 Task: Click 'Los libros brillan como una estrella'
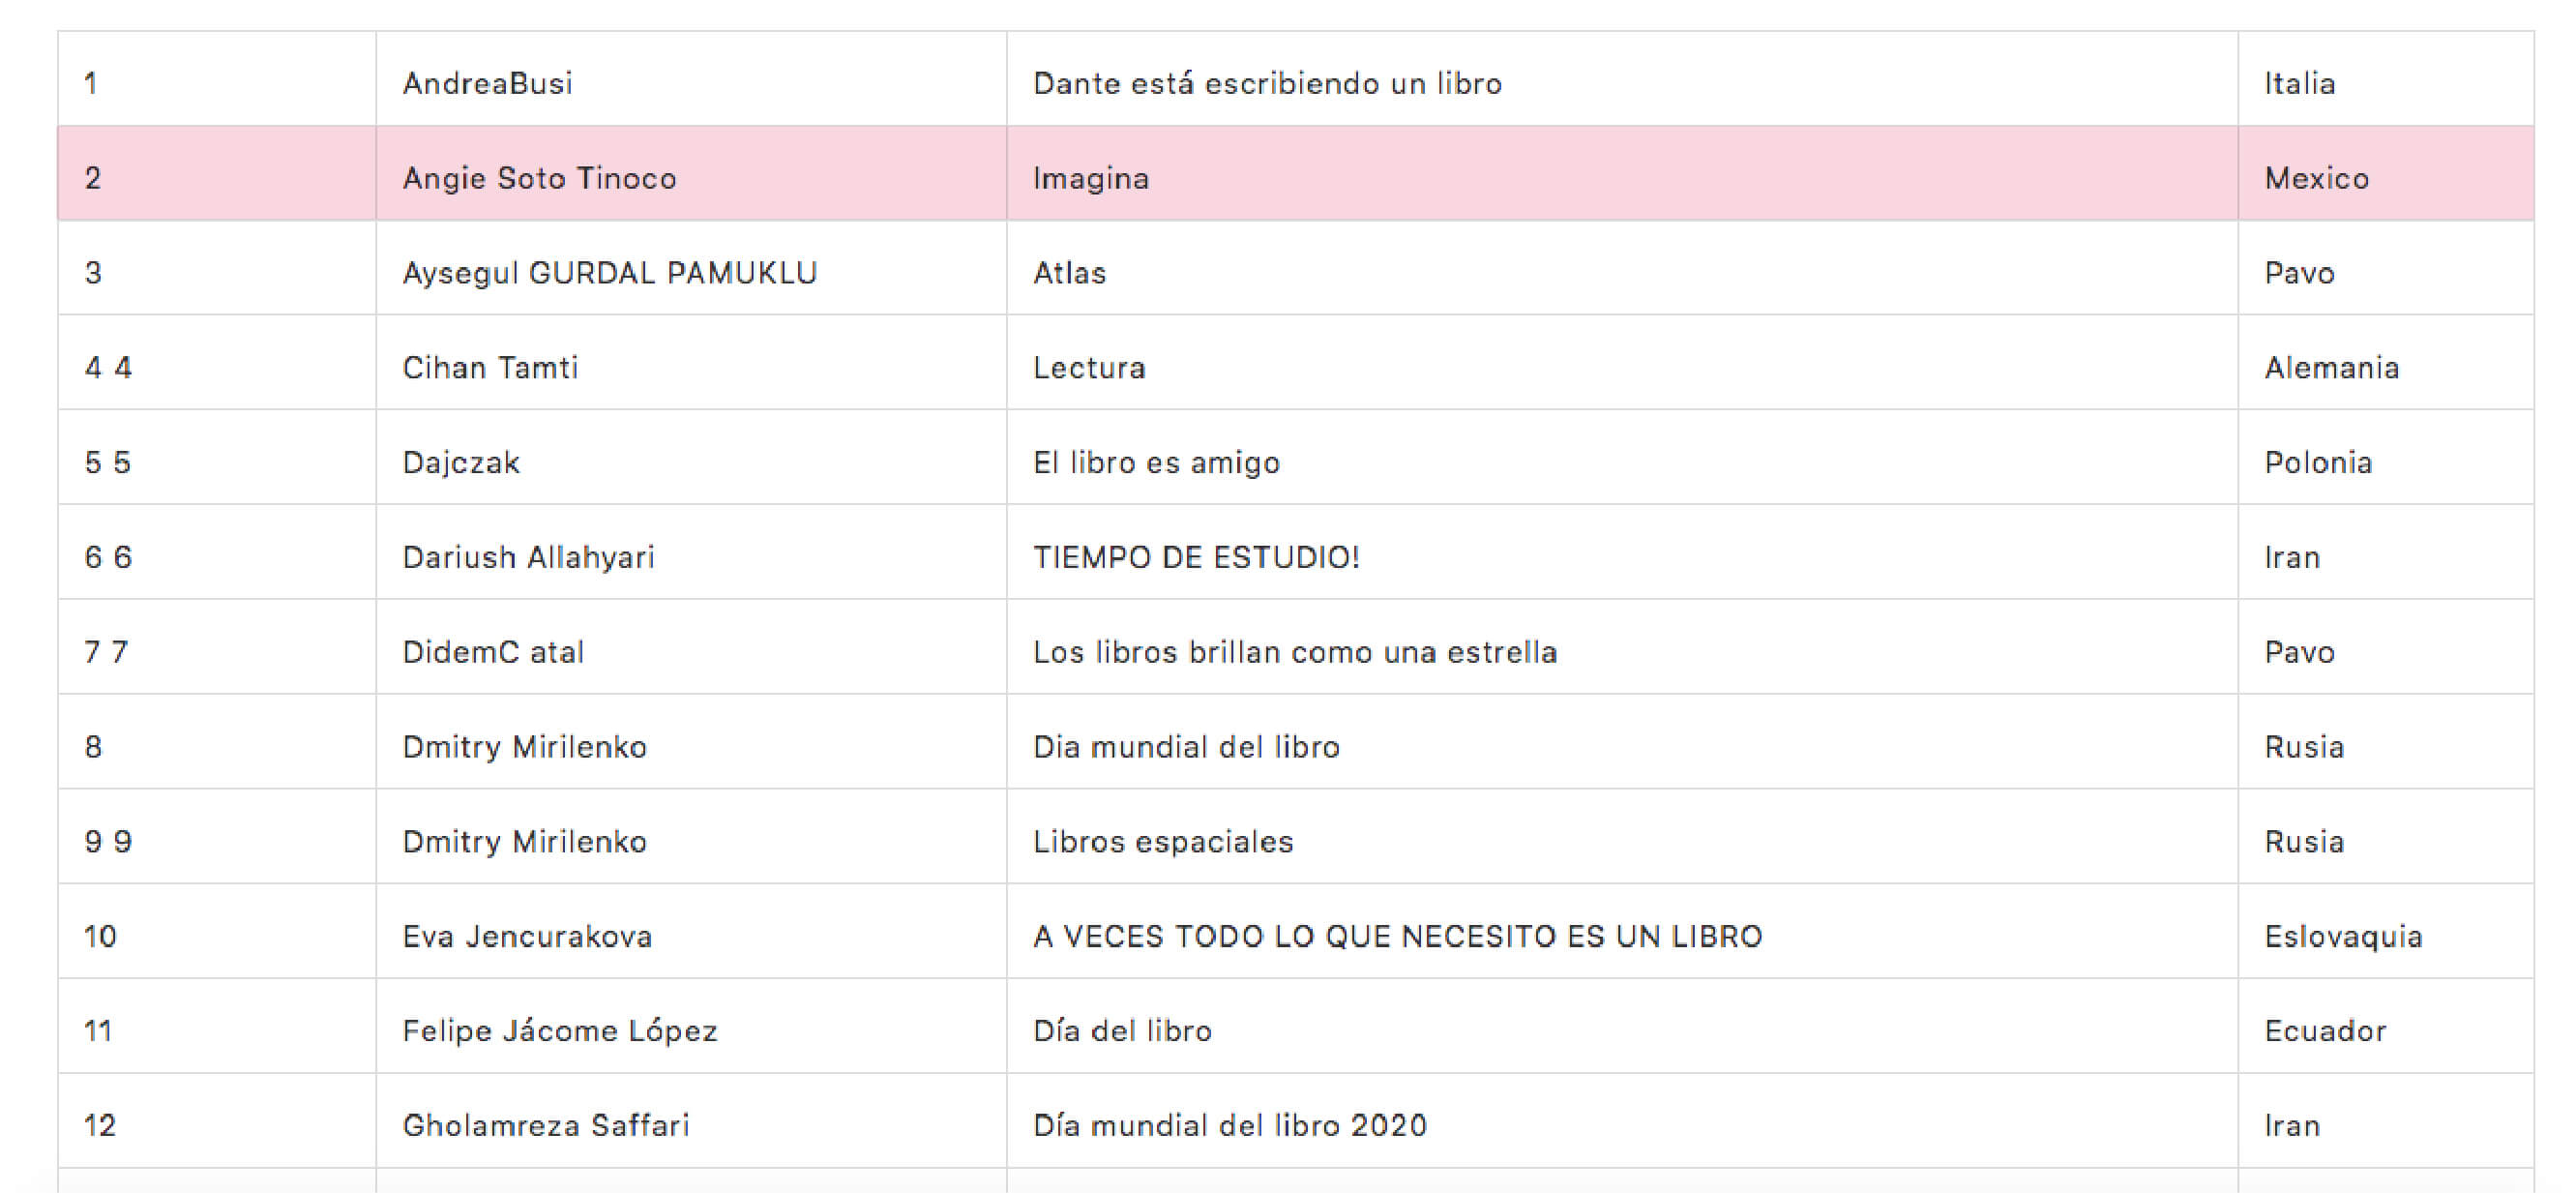[x=1295, y=652]
